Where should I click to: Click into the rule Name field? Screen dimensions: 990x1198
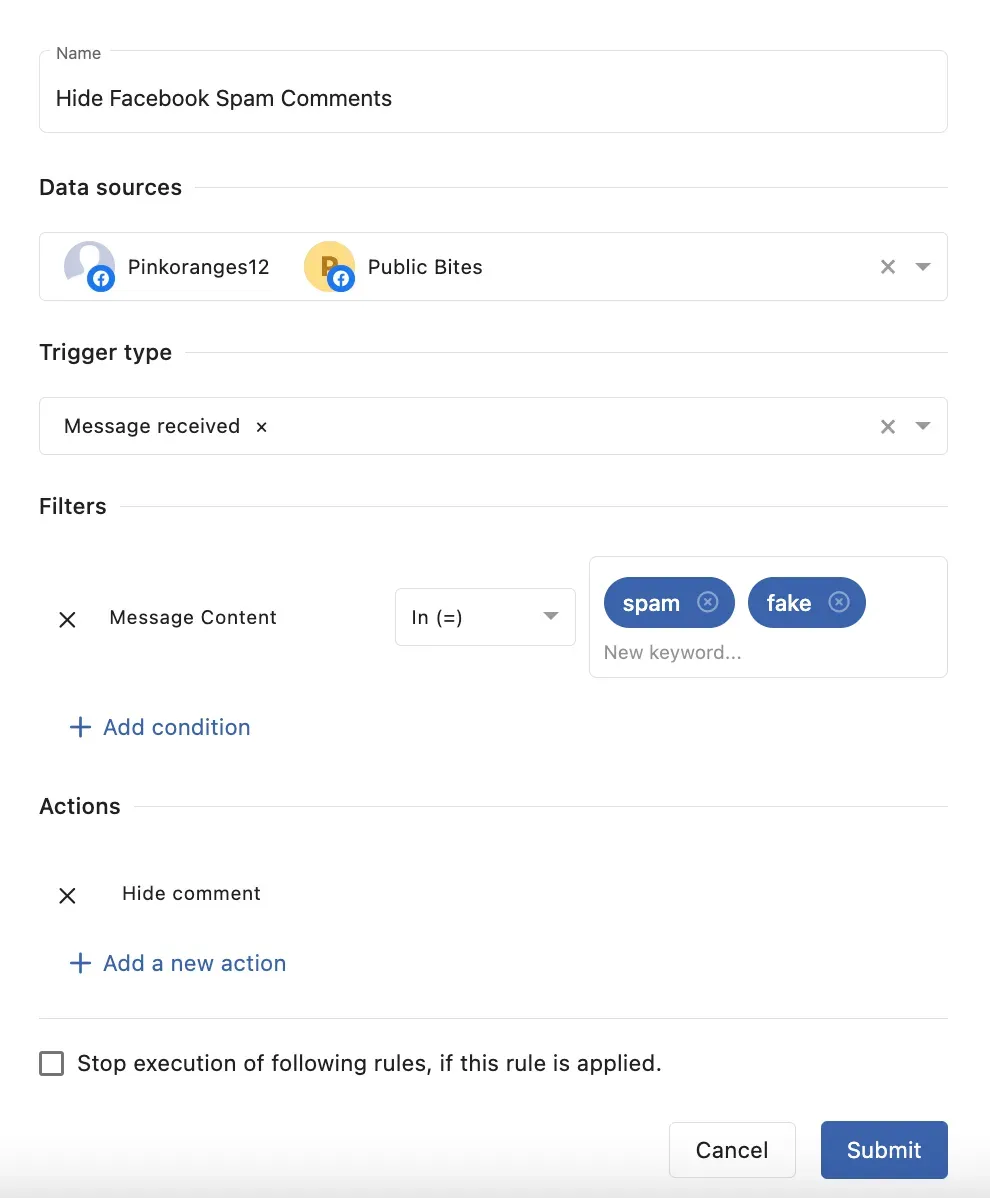click(492, 98)
